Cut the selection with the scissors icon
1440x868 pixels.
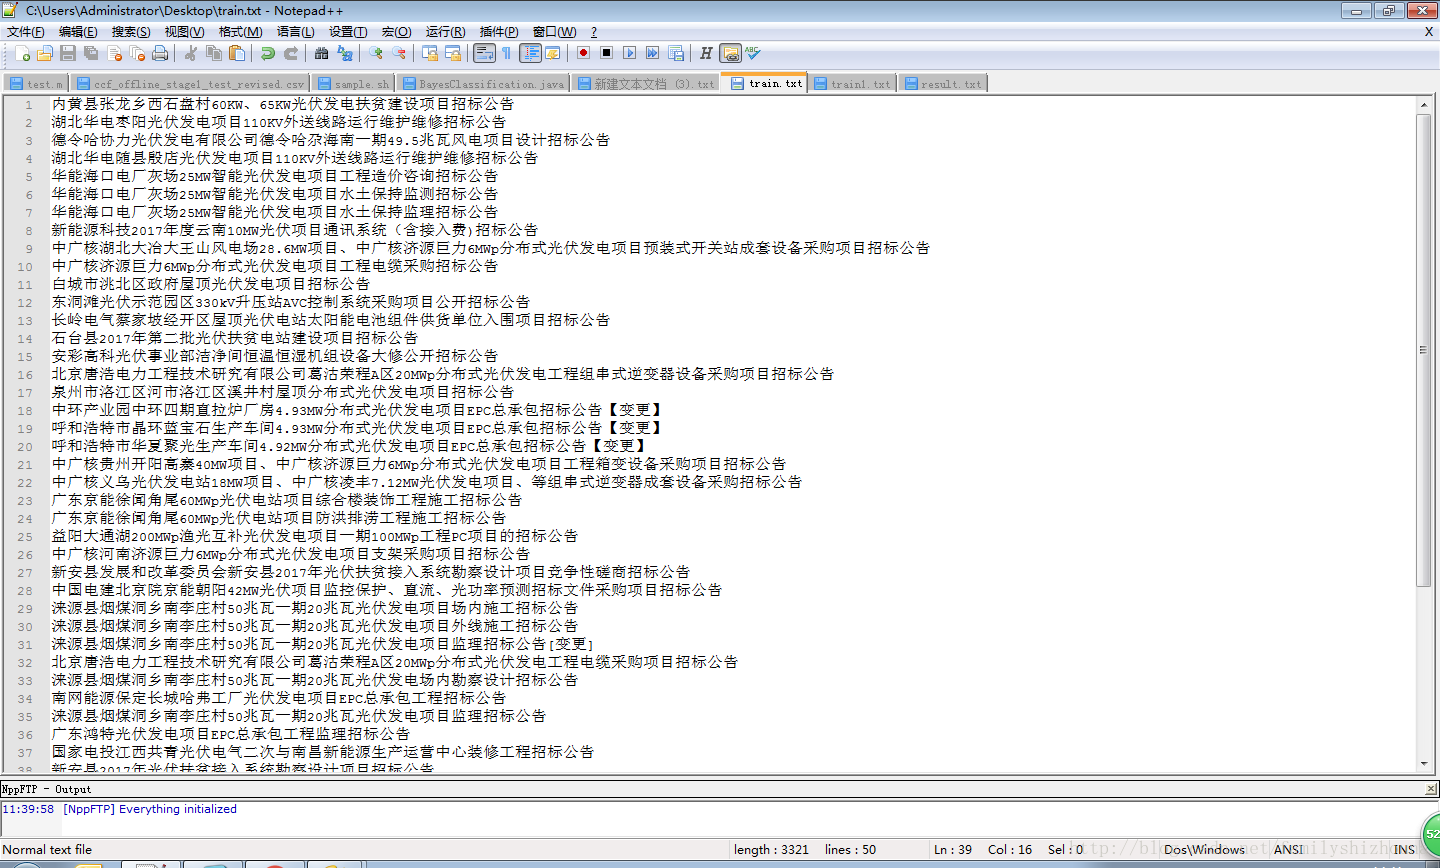pyautogui.click(x=190, y=53)
